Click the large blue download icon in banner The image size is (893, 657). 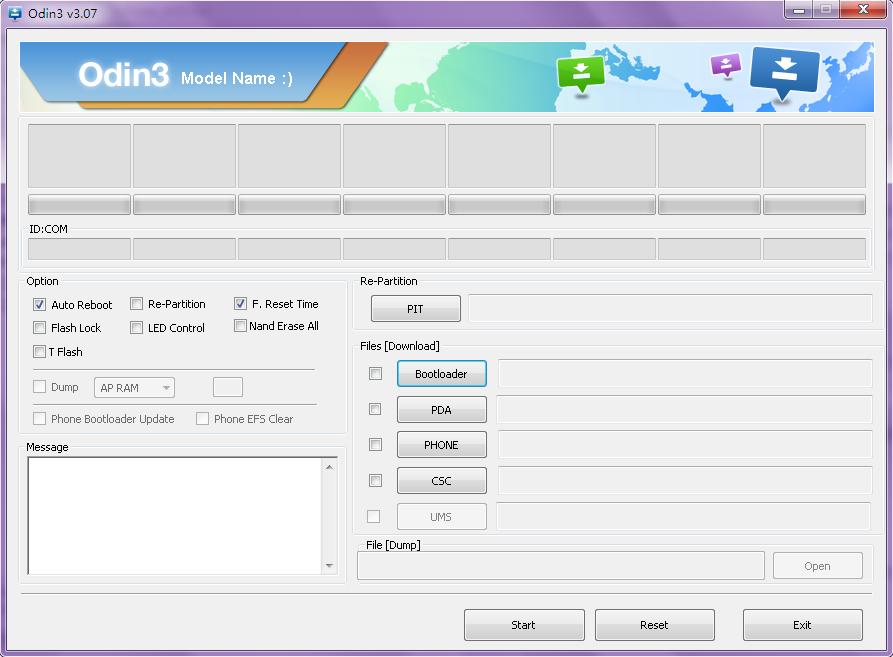tap(784, 72)
